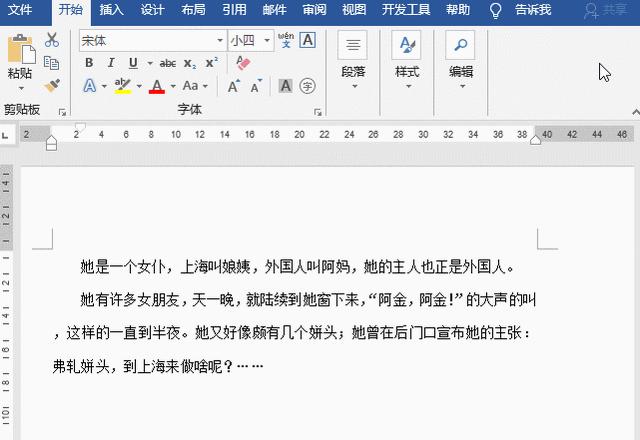Collapse the ribbon with the caret

635,112
